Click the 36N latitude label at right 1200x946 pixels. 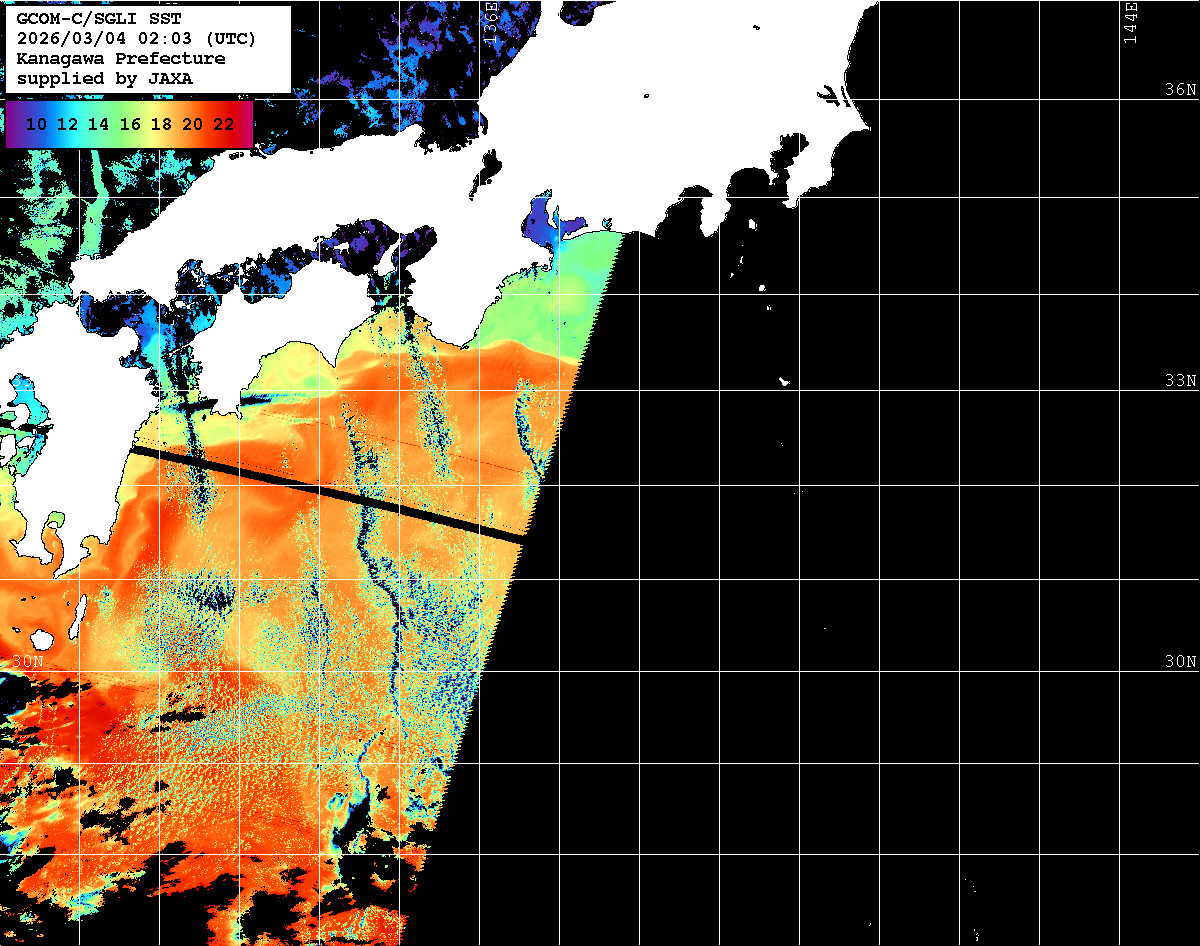(x=1180, y=89)
